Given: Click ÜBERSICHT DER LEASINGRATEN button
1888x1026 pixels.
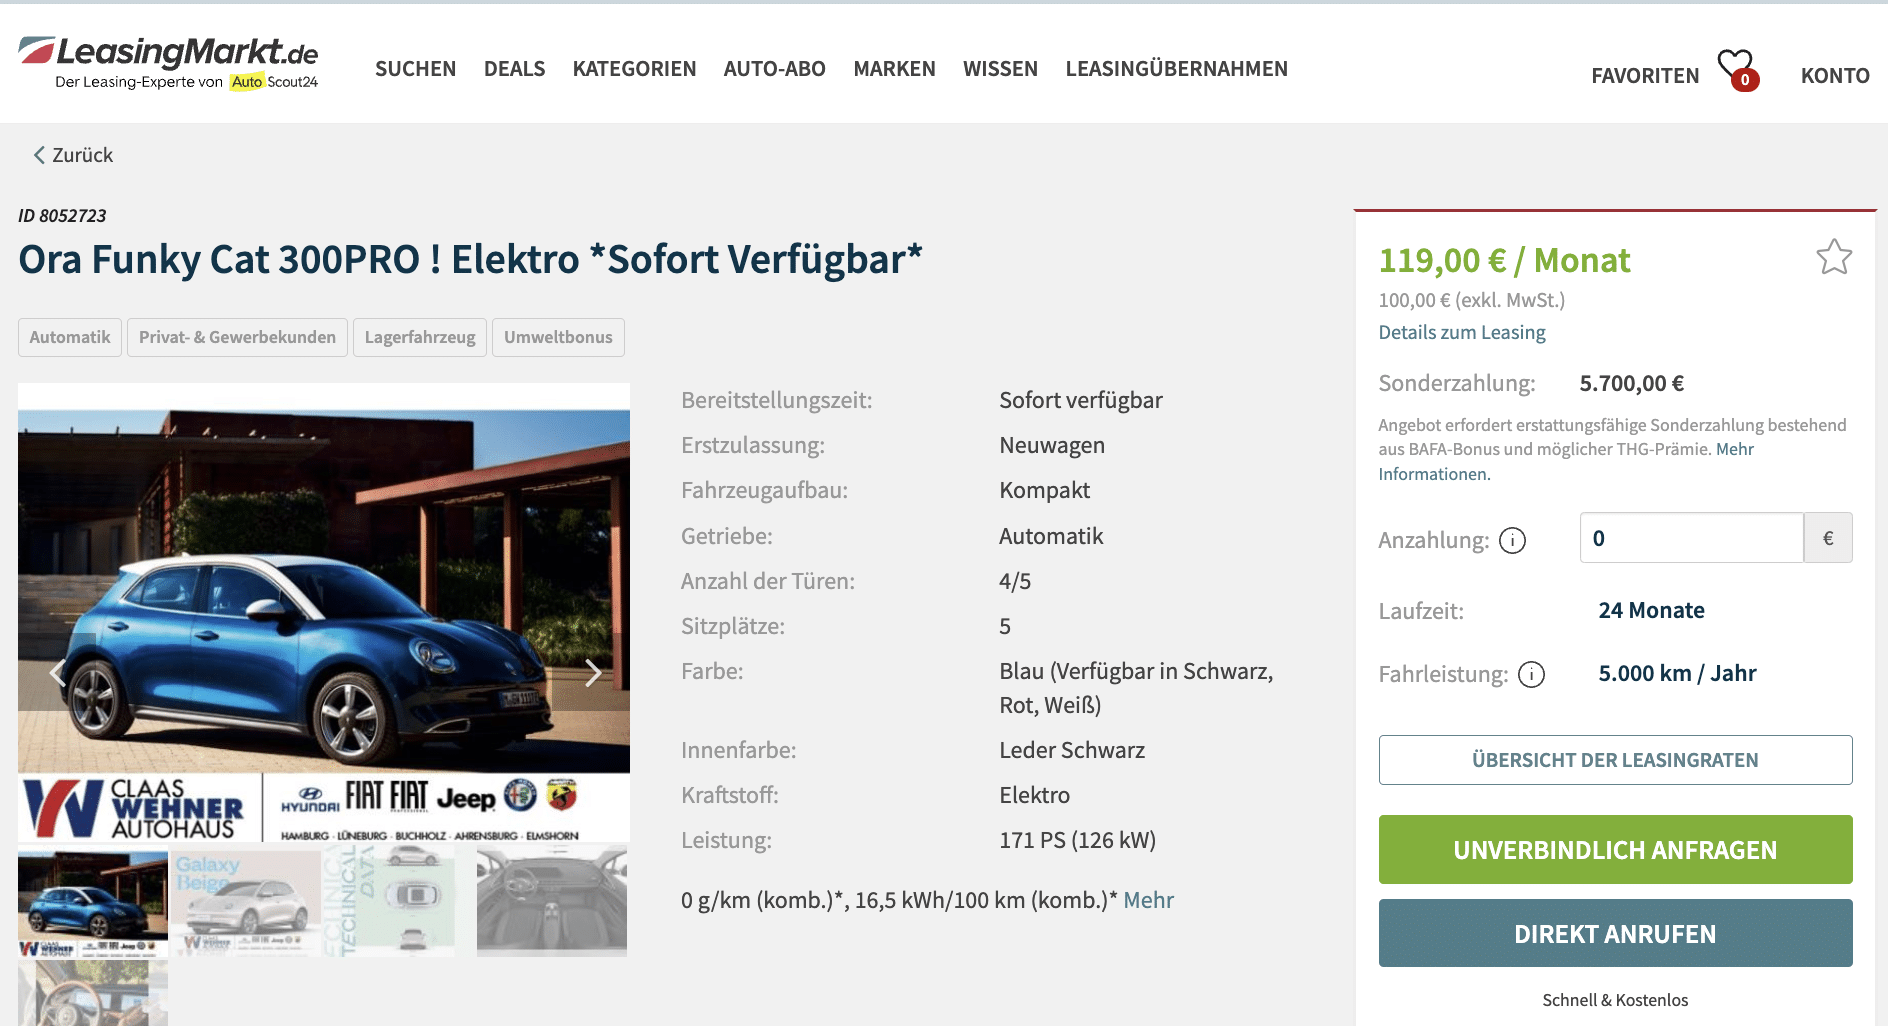Looking at the screenshot, I should coord(1615,760).
